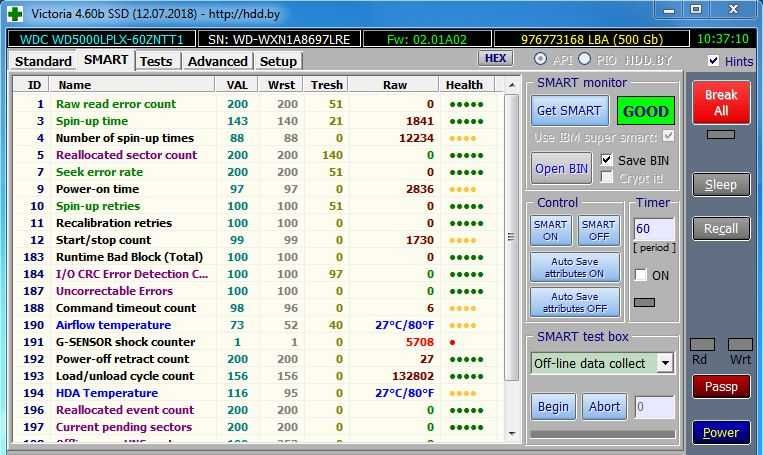
Task: Select the PIO radio button
Action: [x=584, y=59]
